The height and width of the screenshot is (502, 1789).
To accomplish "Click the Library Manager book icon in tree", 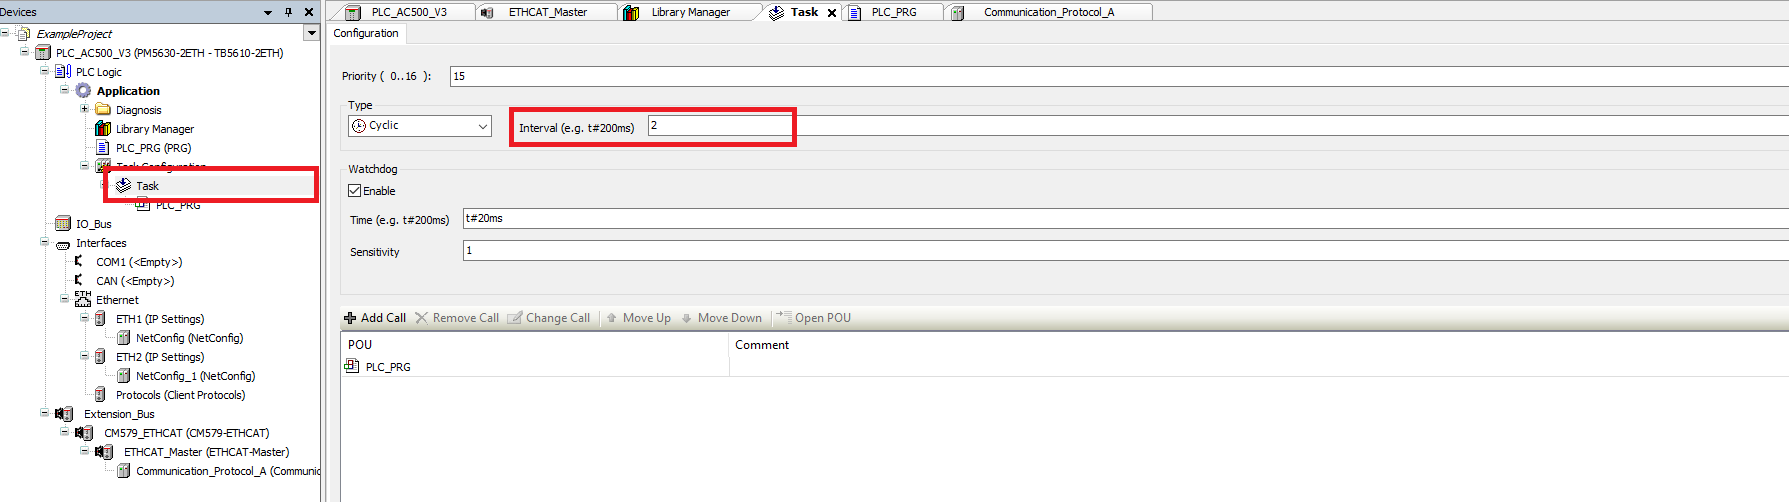I will click(102, 129).
